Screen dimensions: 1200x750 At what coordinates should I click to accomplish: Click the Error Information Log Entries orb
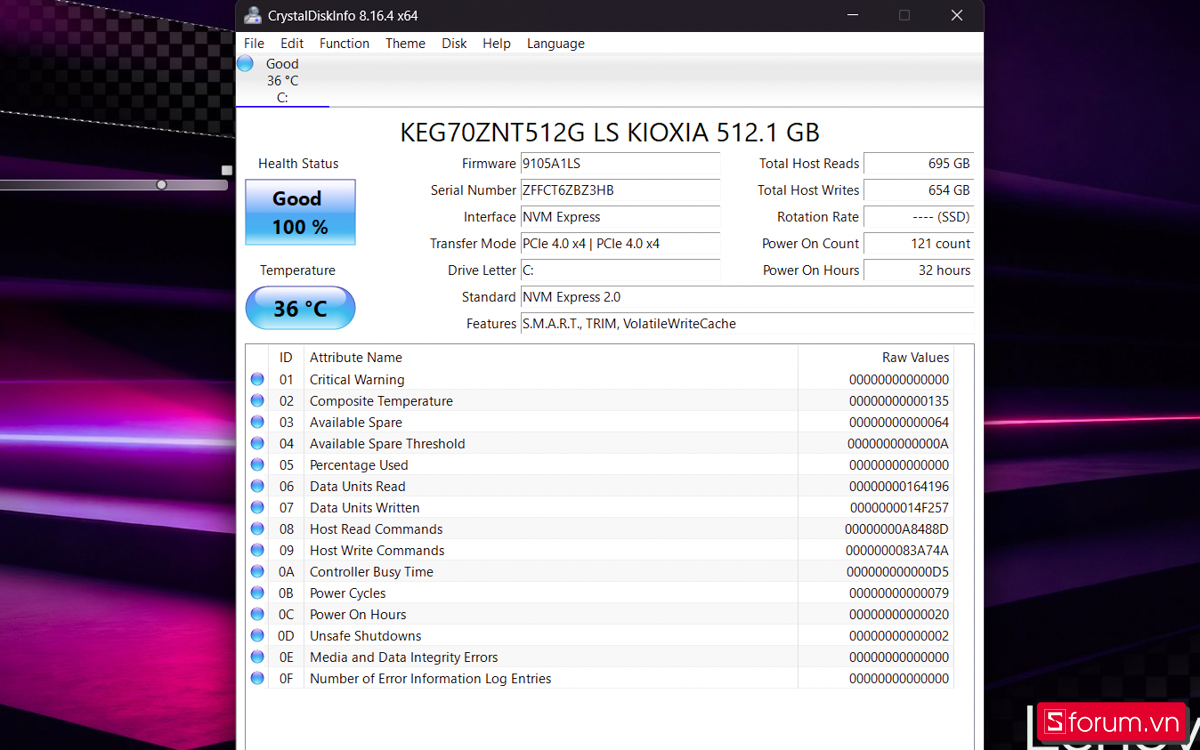click(257, 678)
